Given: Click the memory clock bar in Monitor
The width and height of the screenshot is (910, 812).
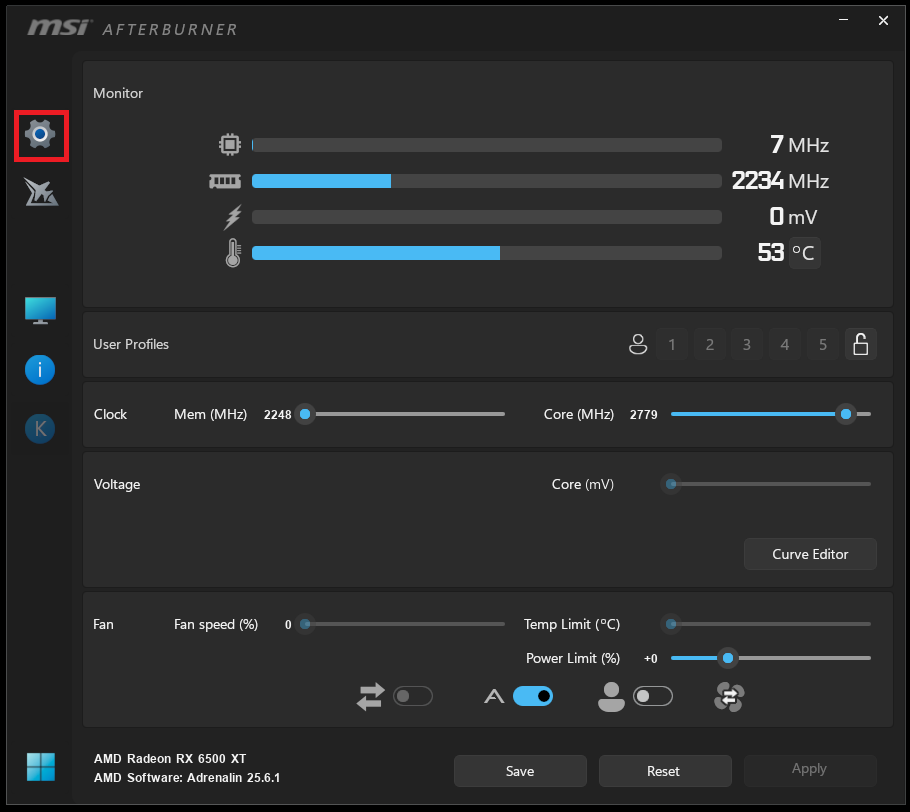Looking at the screenshot, I should coord(487,181).
